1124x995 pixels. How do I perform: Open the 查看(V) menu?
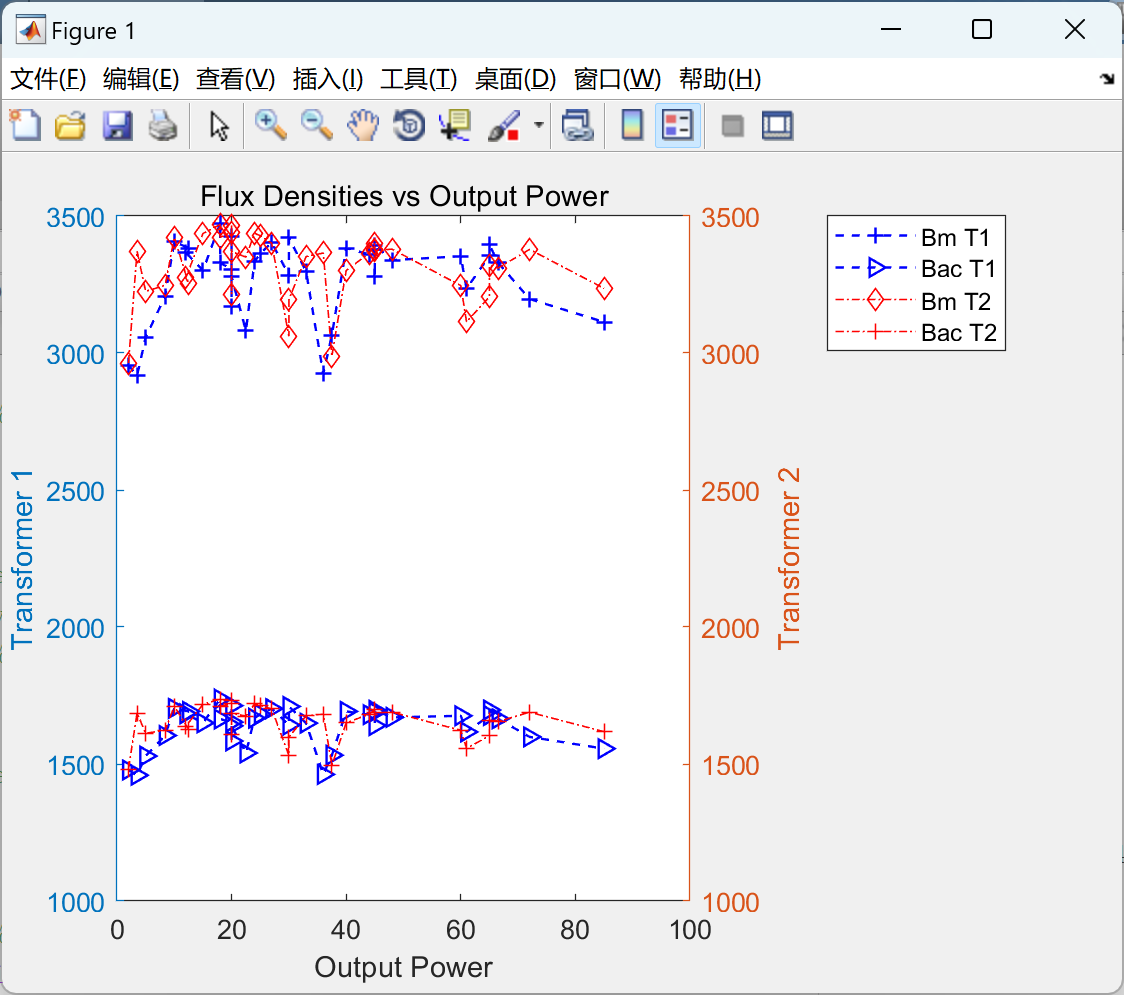click(235, 79)
